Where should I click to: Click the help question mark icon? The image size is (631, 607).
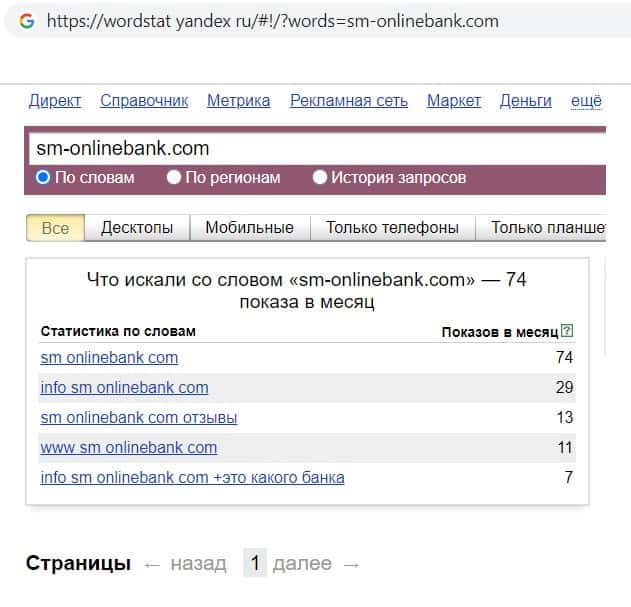click(x=568, y=332)
